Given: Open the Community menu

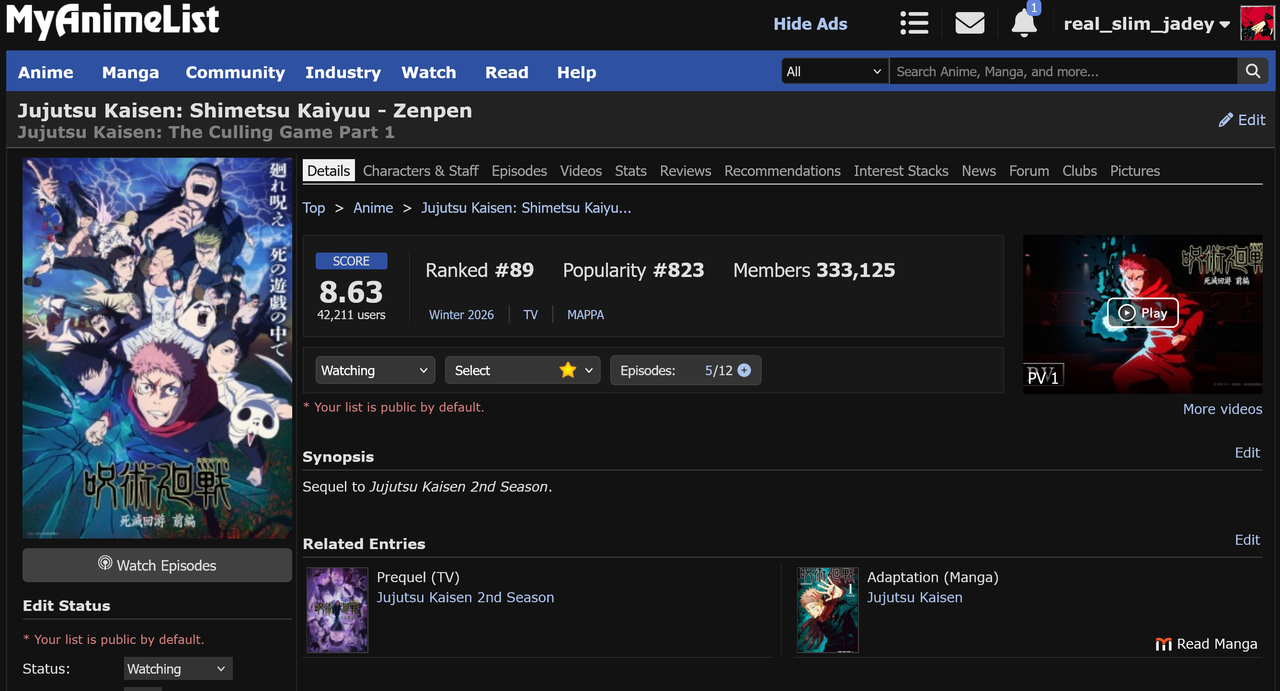Looking at the screenshot, I should 235,72.
